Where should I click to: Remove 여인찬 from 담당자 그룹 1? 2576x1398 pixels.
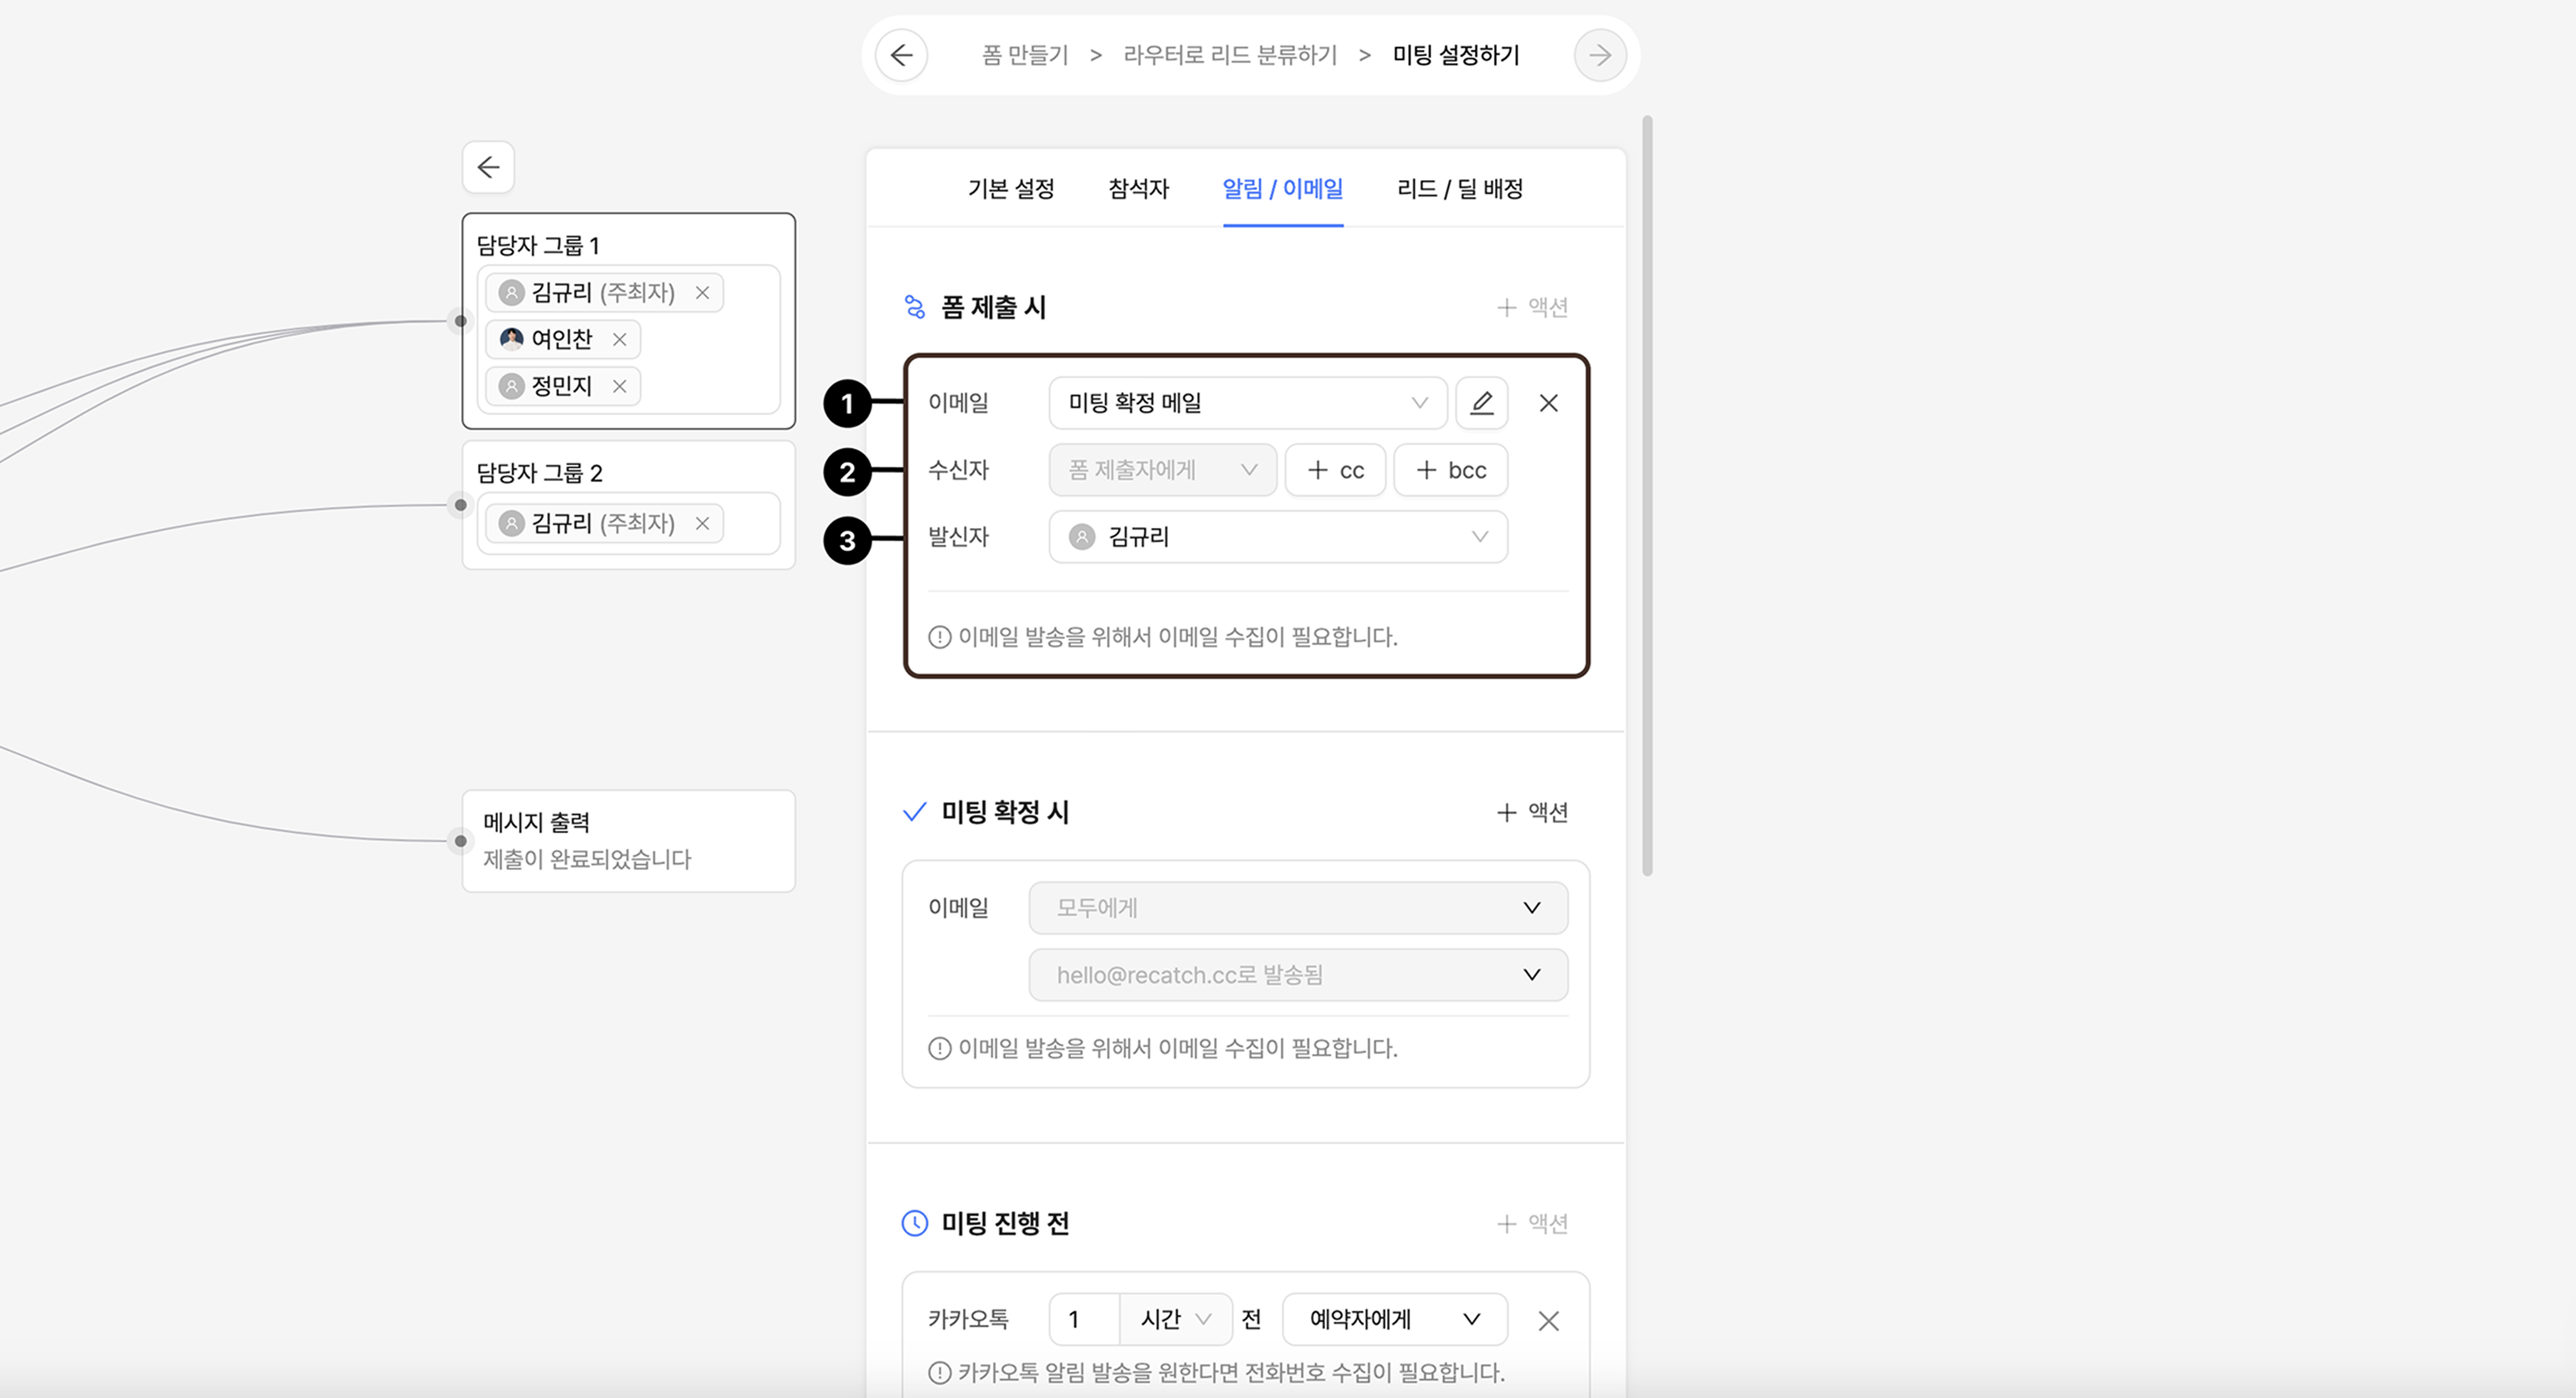click(620, 340)
